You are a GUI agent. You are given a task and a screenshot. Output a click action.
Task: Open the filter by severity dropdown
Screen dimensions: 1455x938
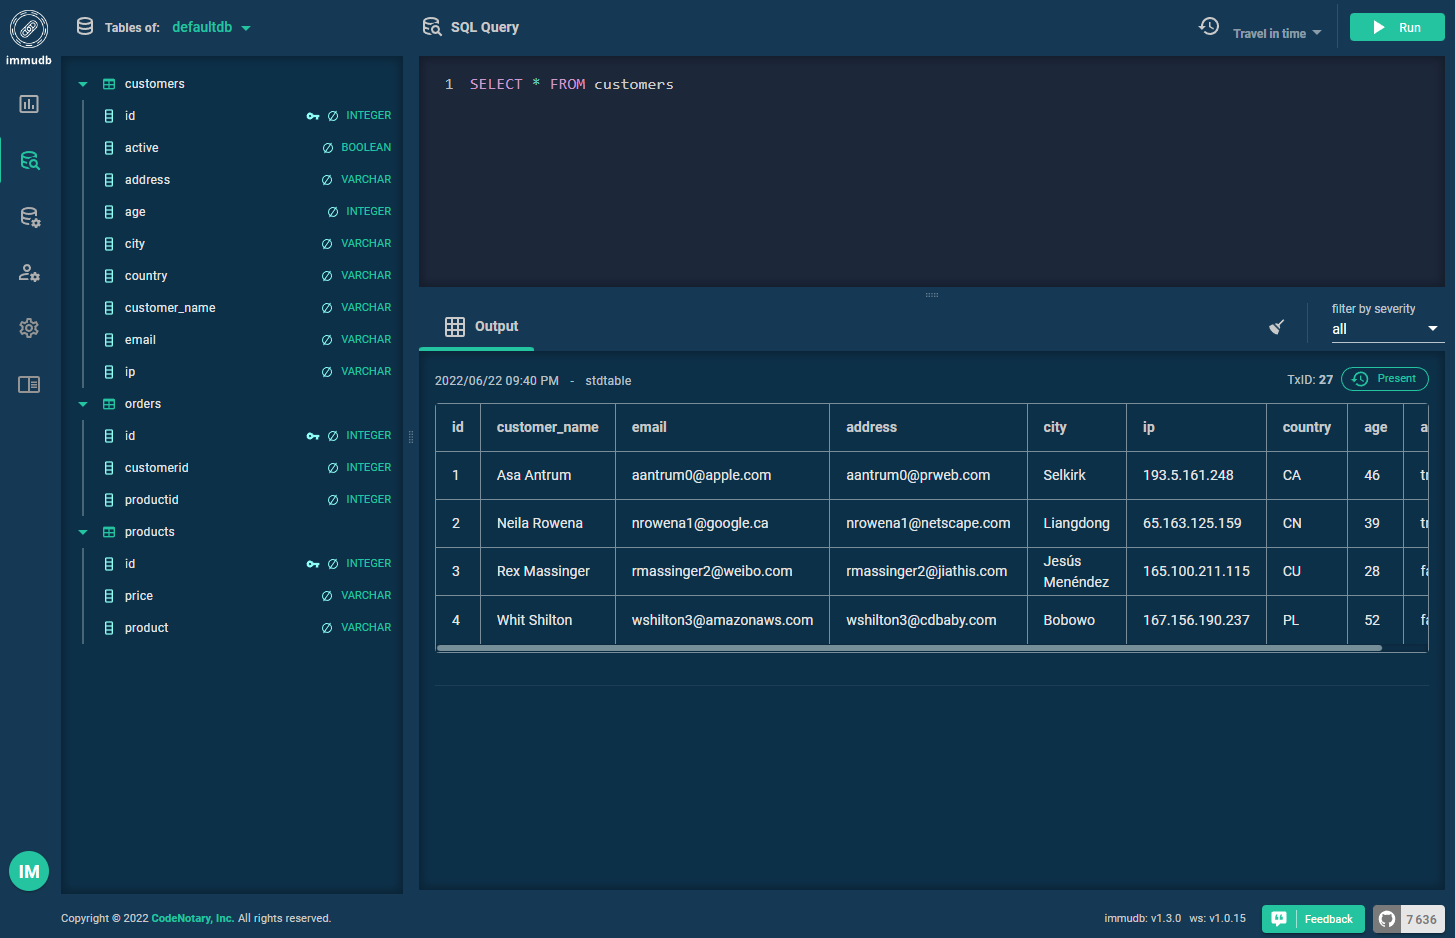[x=1387, y=329]
